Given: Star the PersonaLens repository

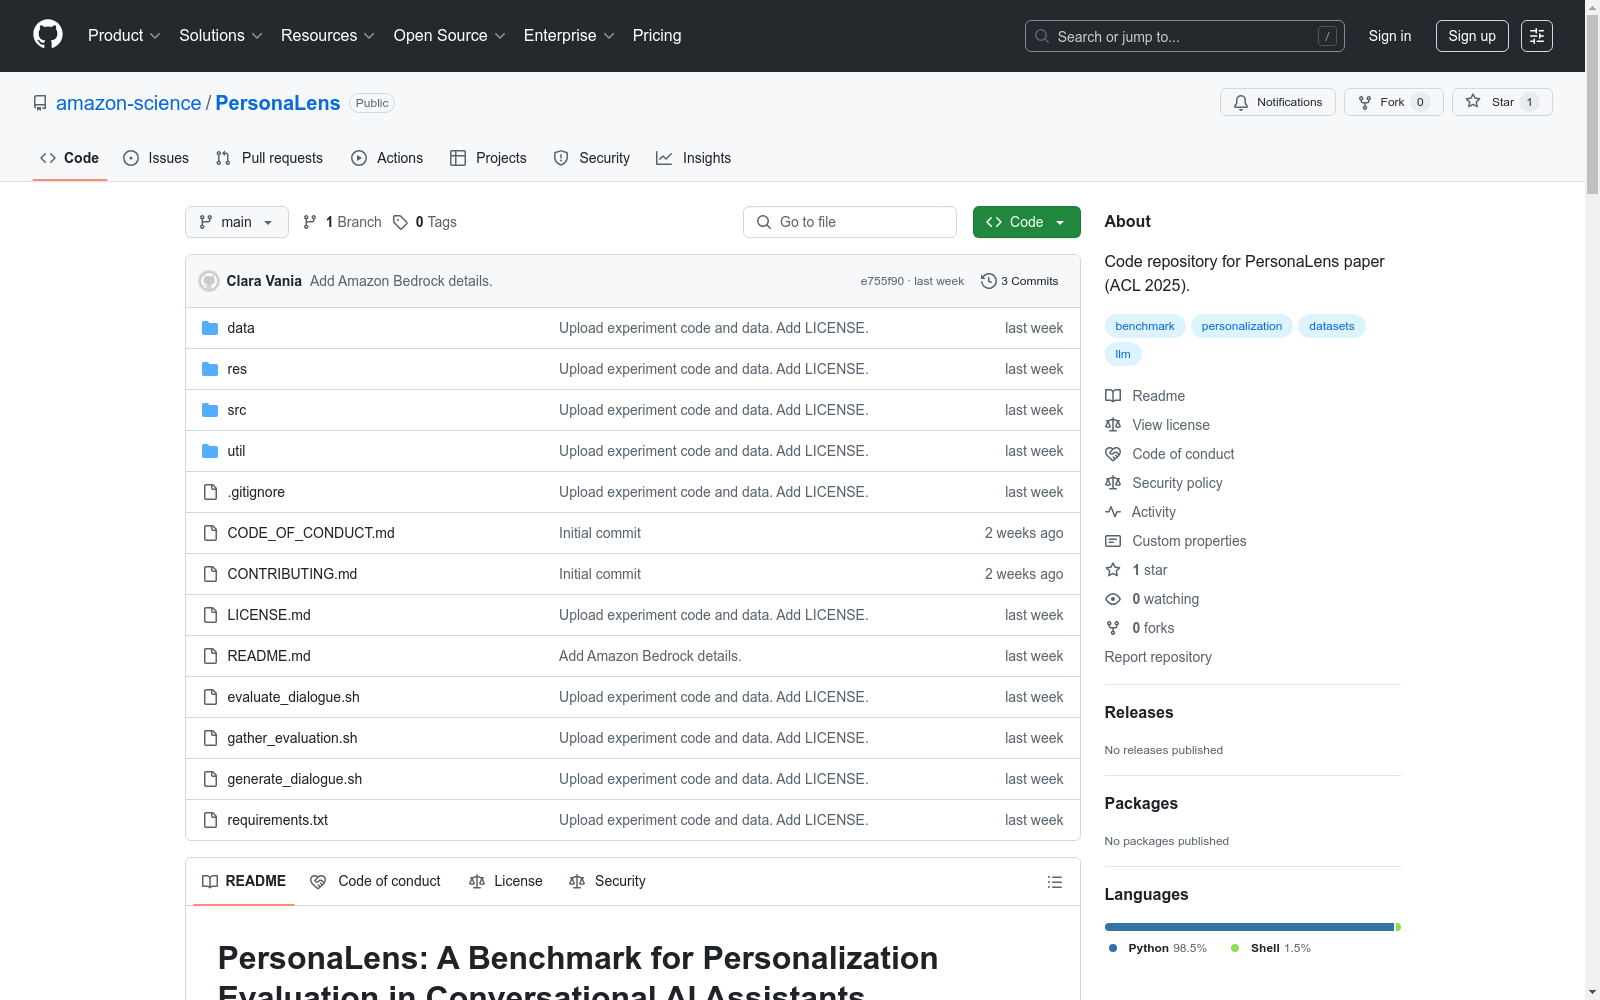Looking at the screenshot, I should point(1502,102).
